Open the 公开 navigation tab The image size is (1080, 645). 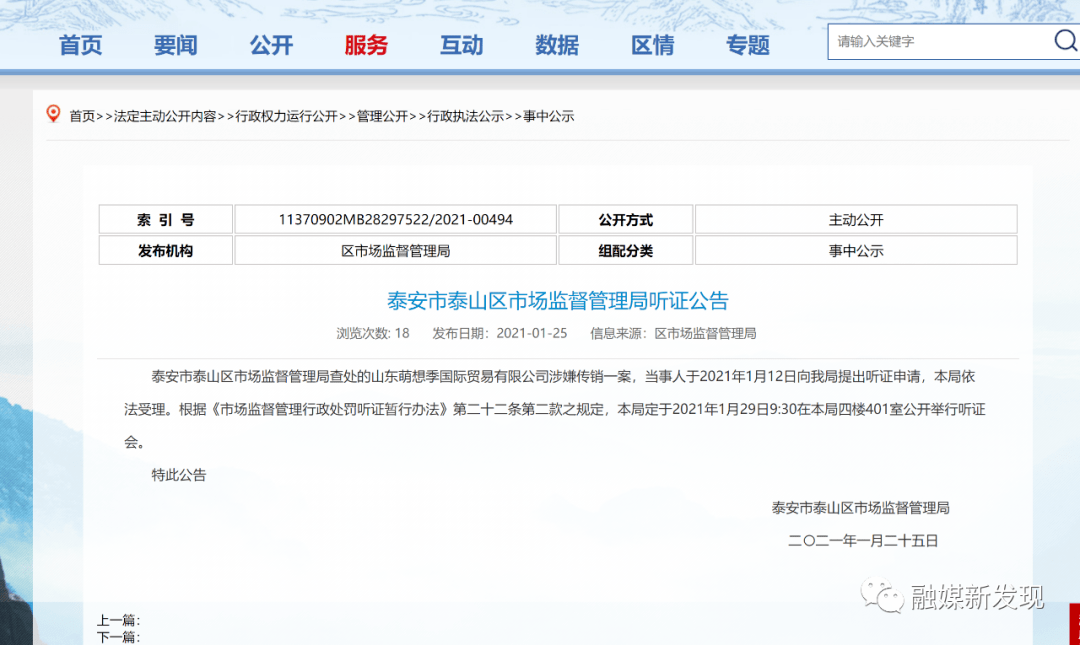click(x=271, y=45)
